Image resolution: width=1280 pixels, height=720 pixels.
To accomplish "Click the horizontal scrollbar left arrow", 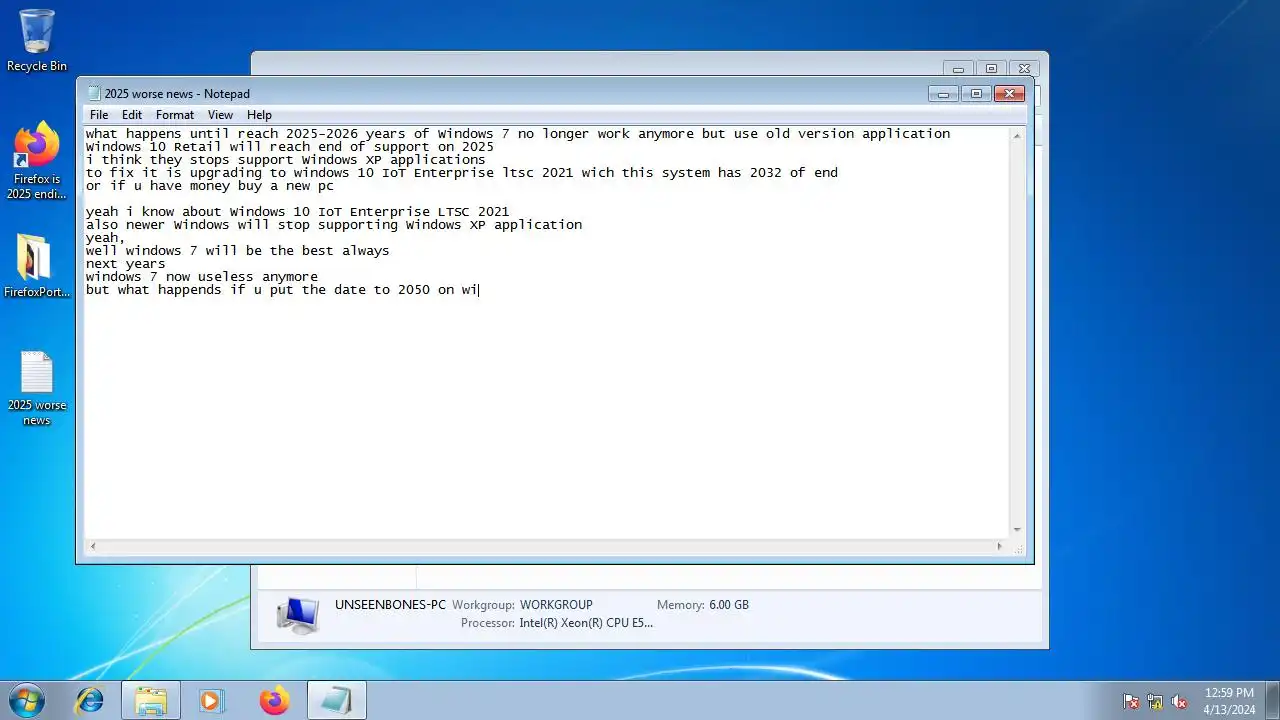I will 93,546.
